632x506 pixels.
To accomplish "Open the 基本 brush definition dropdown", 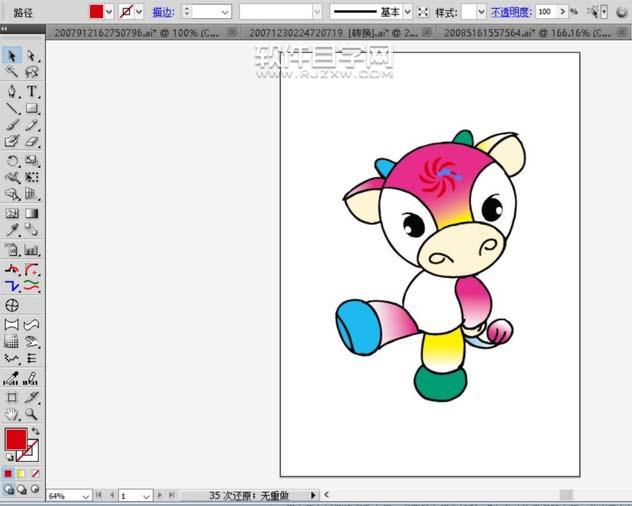I will (x=407, y=12).
